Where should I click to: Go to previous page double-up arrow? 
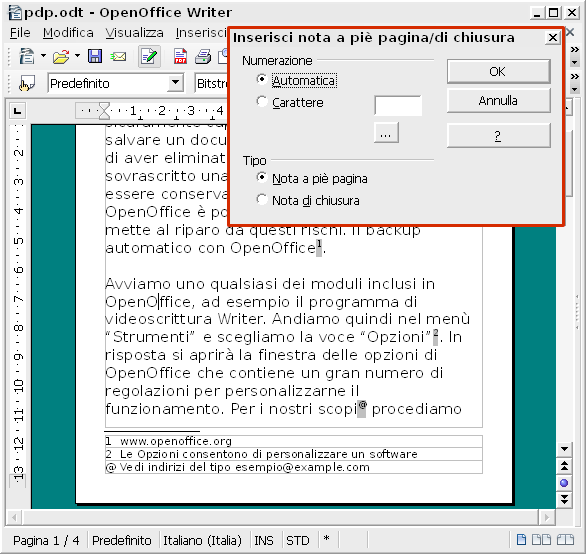point(564,466)
